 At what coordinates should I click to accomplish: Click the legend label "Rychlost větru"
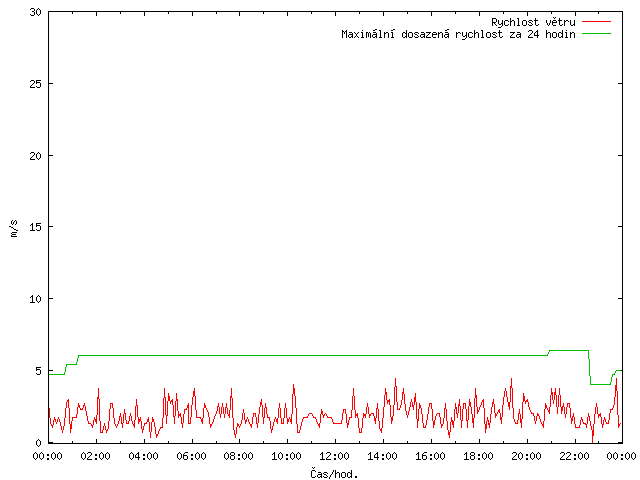[x=533, y=22]
